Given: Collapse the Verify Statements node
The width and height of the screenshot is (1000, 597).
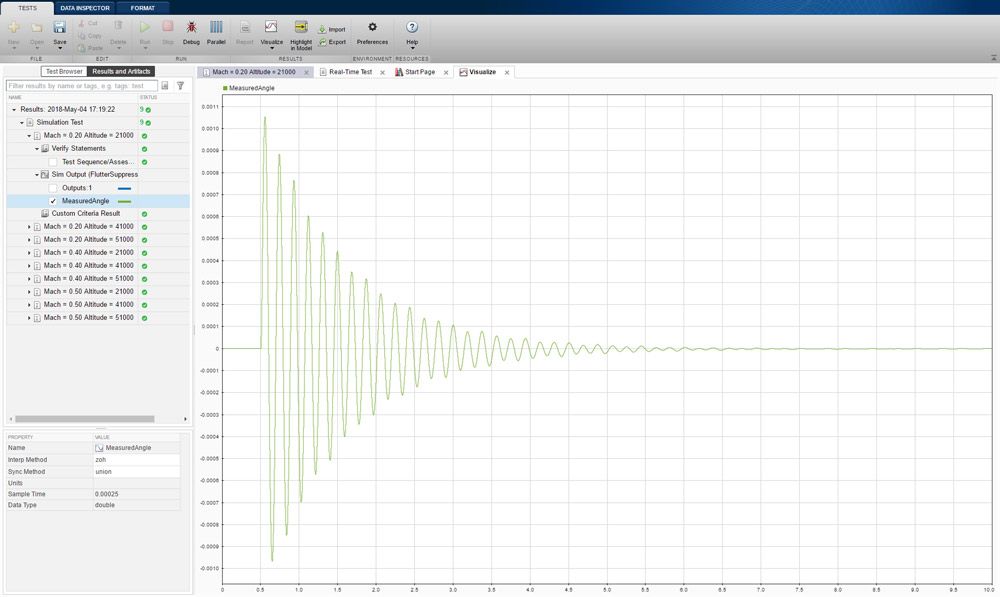Looking at the screenshot, I should coord(37,148).
